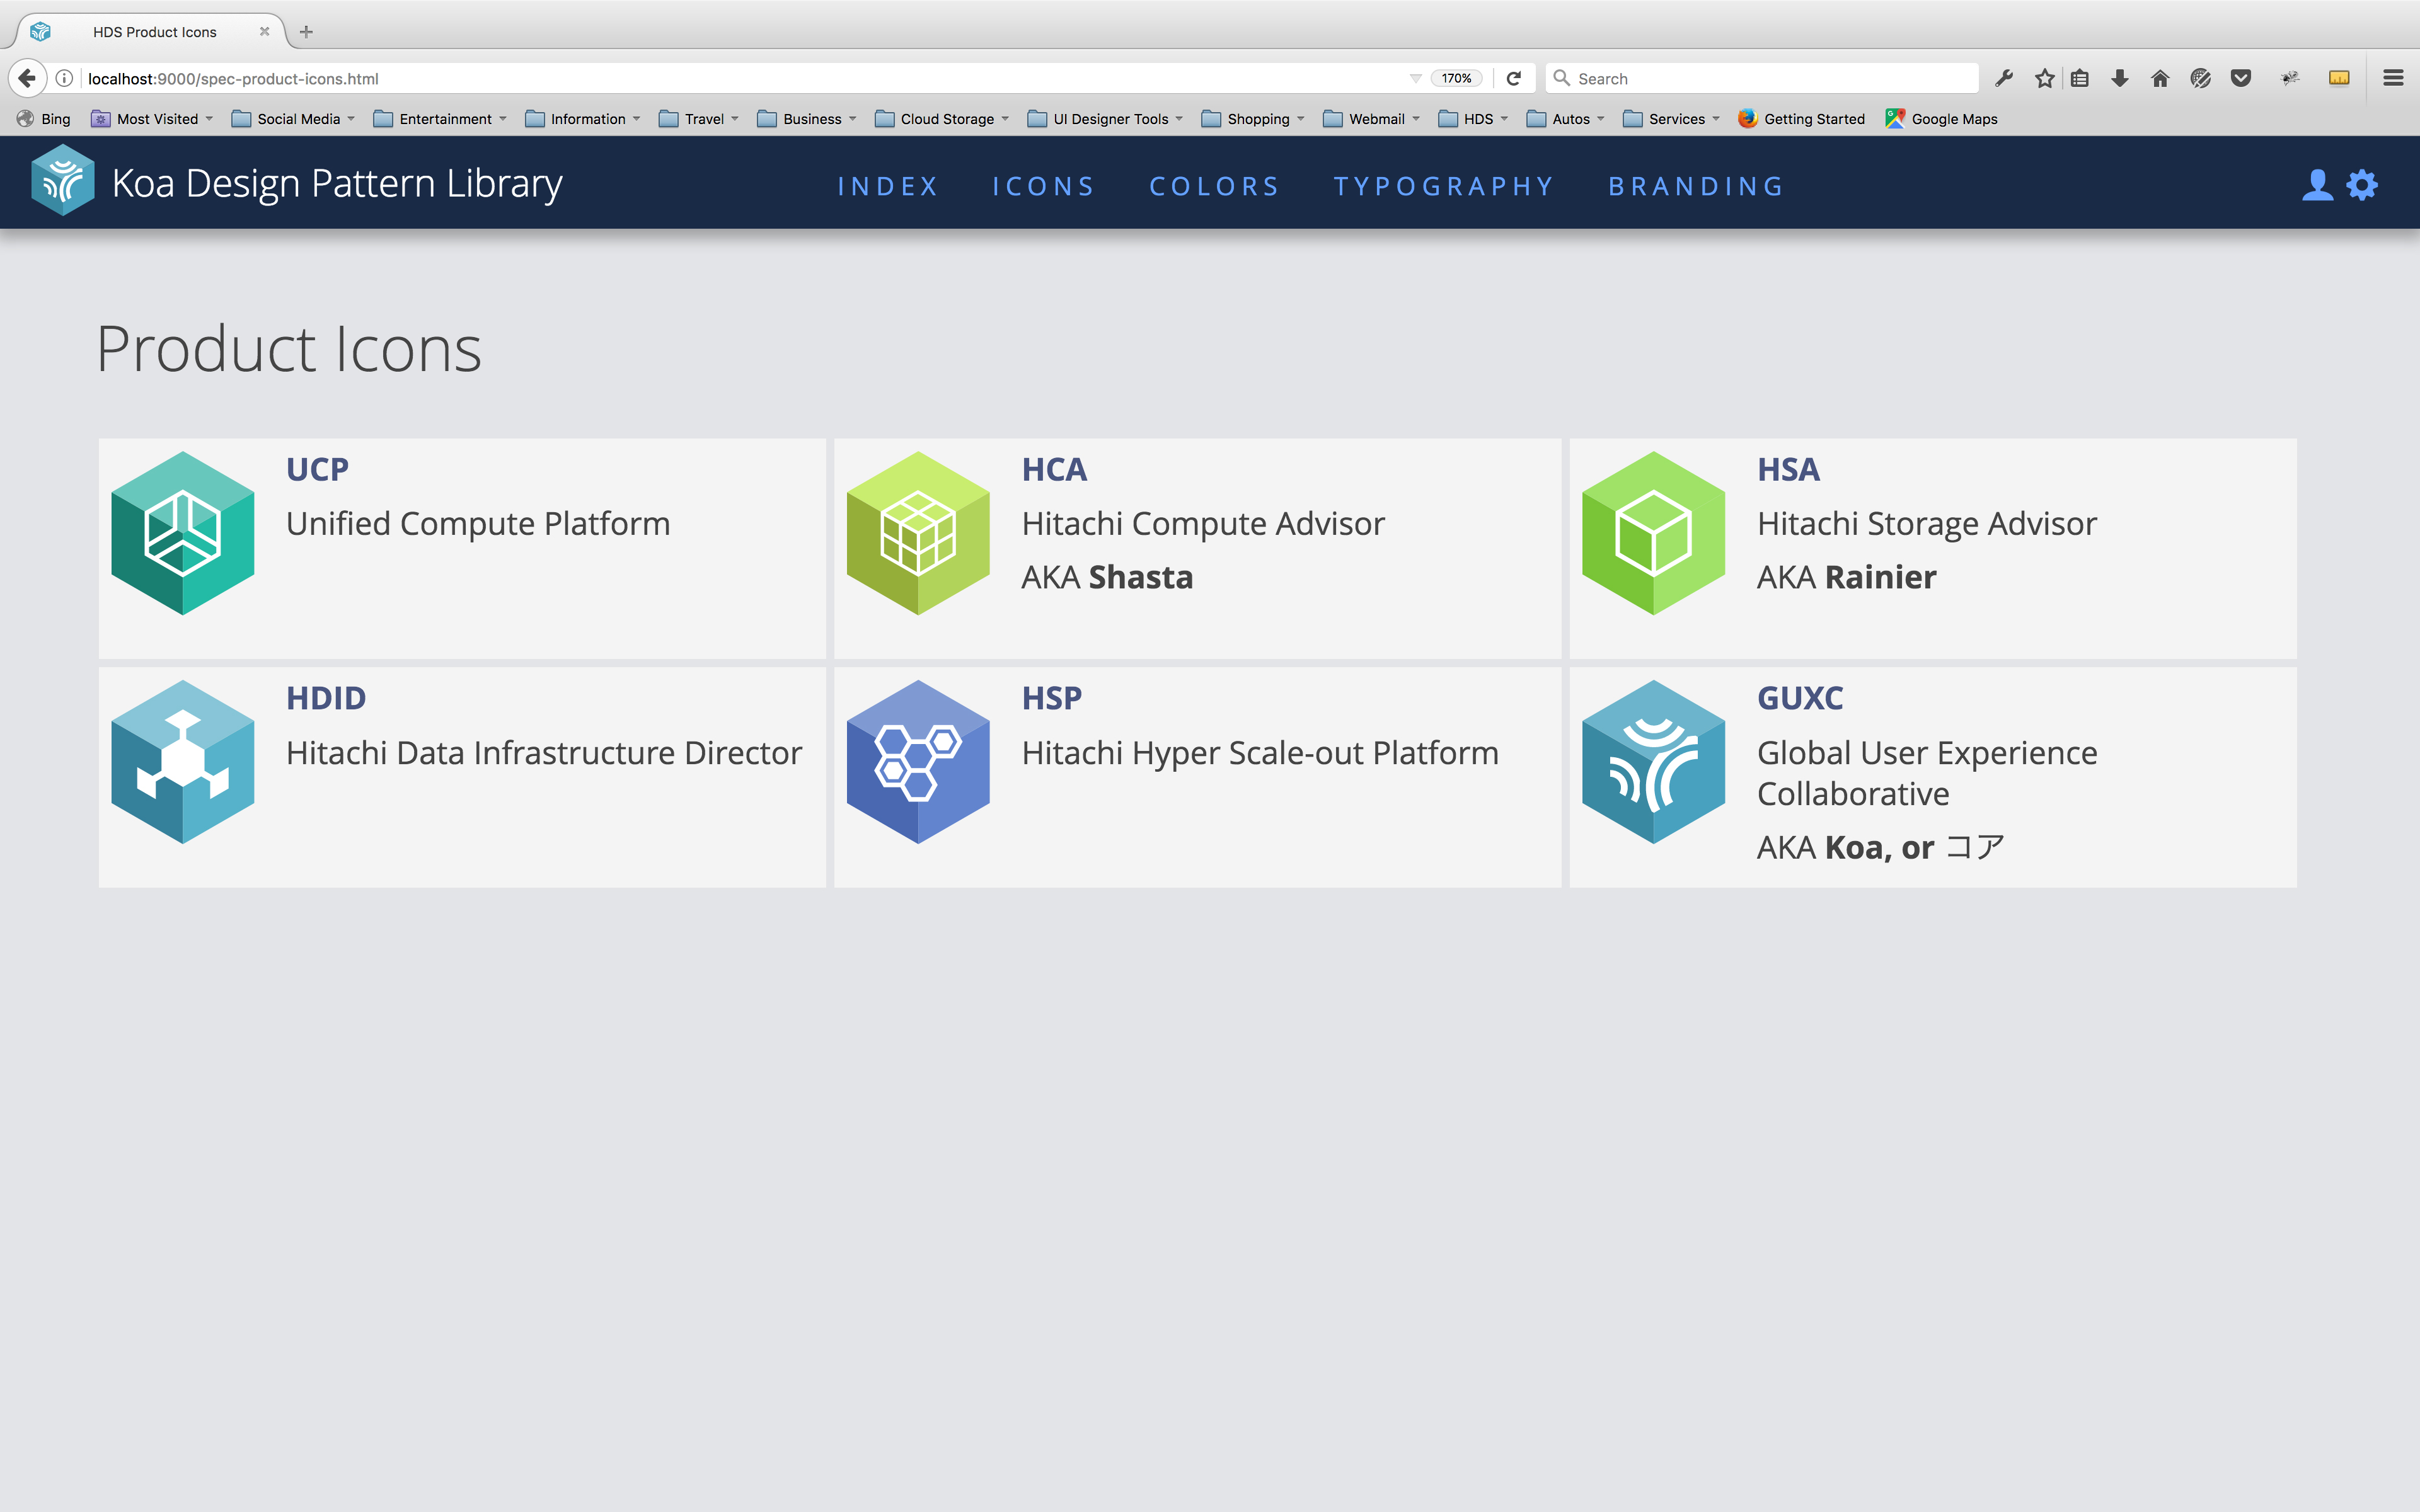
Task: Expand the Webmail bookmarks folder
Action: pos(1371,119)
